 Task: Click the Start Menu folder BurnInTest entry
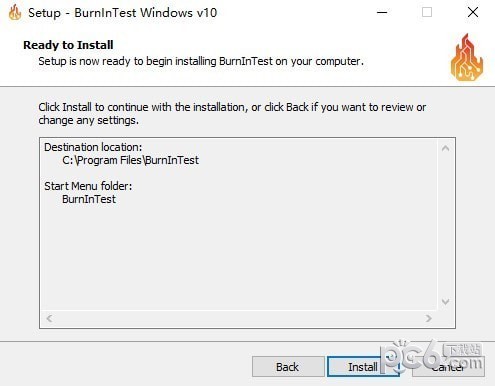tap(89, 199)
